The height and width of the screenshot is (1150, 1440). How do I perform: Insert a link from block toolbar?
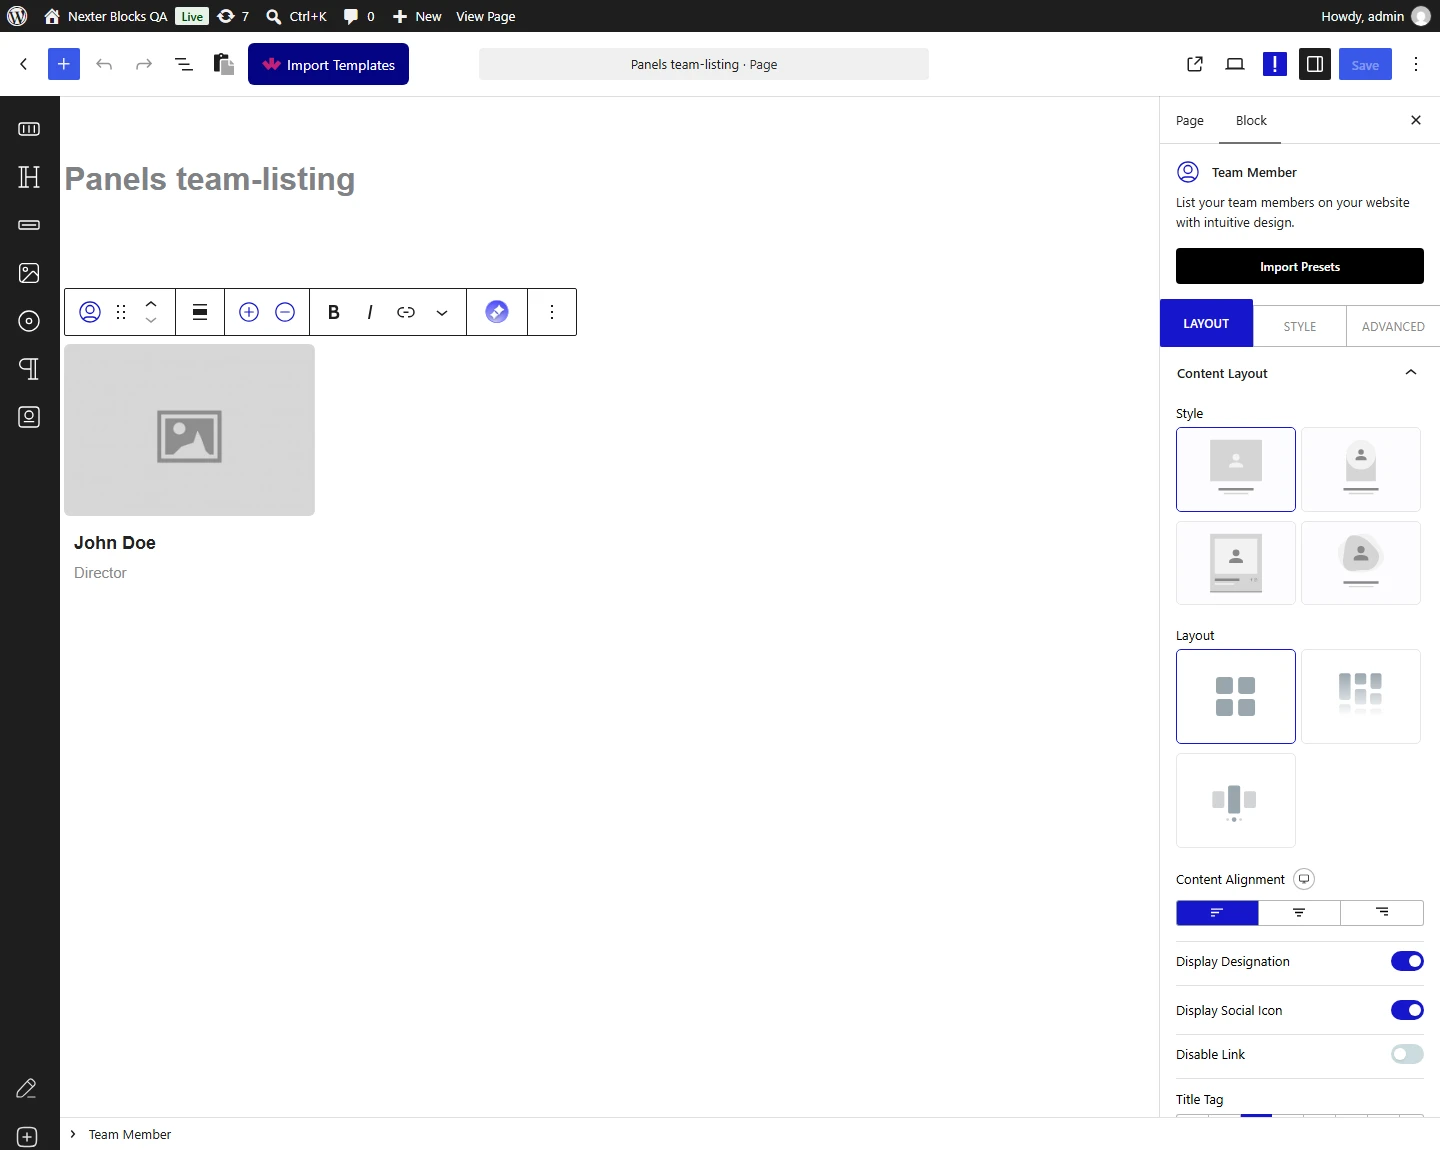click(x=406, y=312)
